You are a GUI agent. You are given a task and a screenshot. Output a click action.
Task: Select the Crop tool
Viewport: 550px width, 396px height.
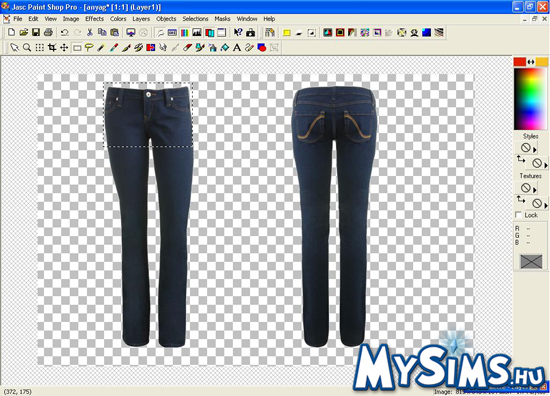[x=52, y=47]
